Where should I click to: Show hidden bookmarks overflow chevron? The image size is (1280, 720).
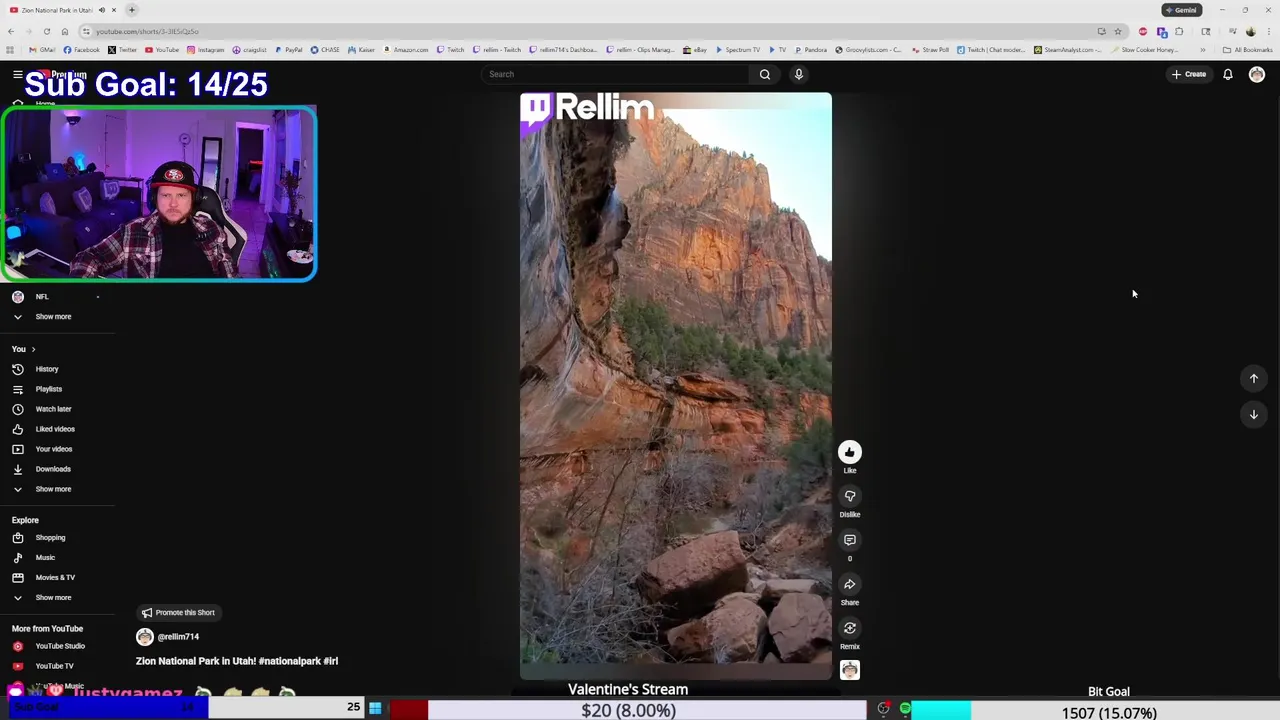coord(1203,50)
